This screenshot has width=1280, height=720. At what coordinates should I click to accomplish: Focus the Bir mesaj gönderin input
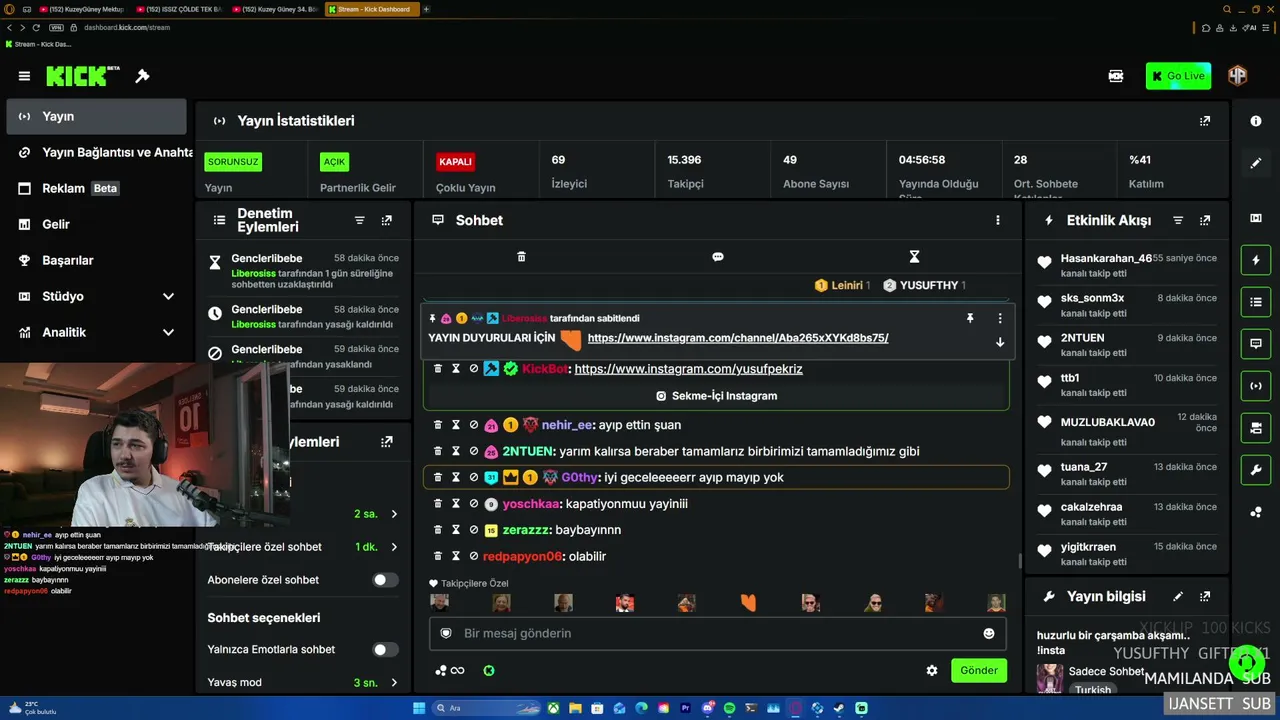(x=716, y=633)
